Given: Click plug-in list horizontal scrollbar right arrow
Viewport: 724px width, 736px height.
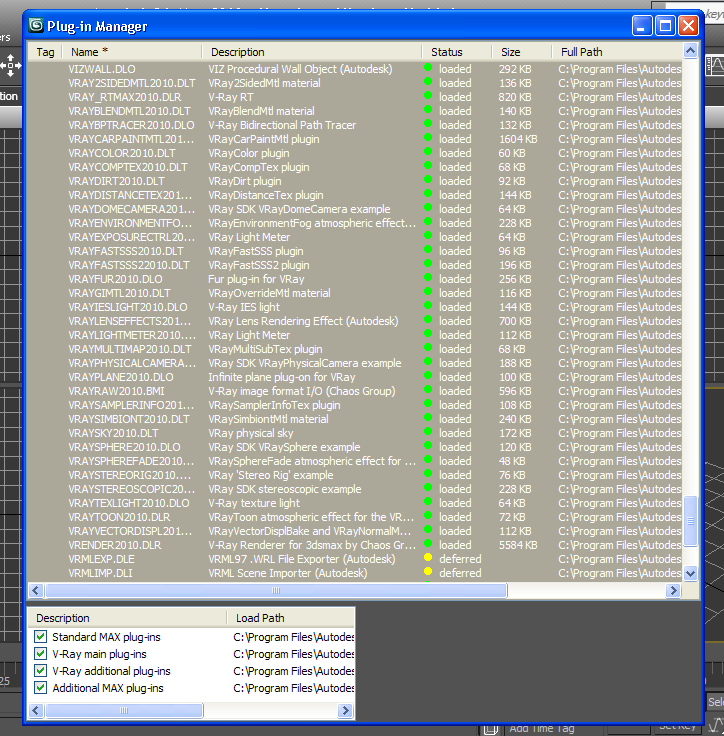Looking at the screenshot, I should [x=673, y=590].
